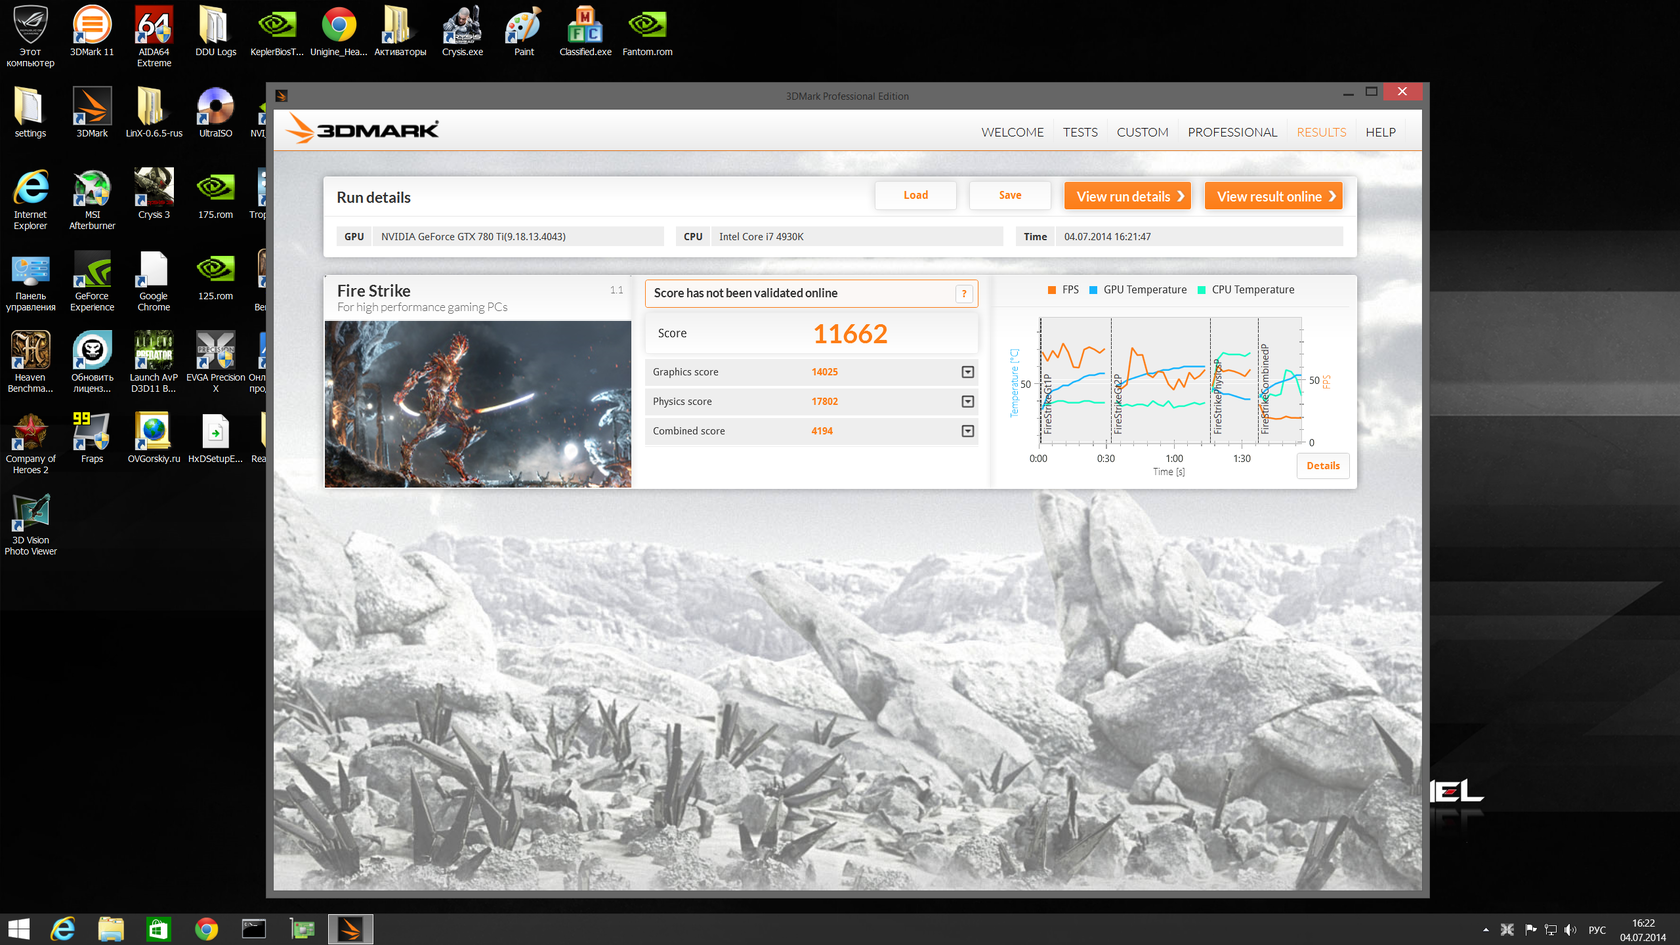Open the 125.rom file
This screenshot has height=945, width=1680.
click(x=215, y=275)
